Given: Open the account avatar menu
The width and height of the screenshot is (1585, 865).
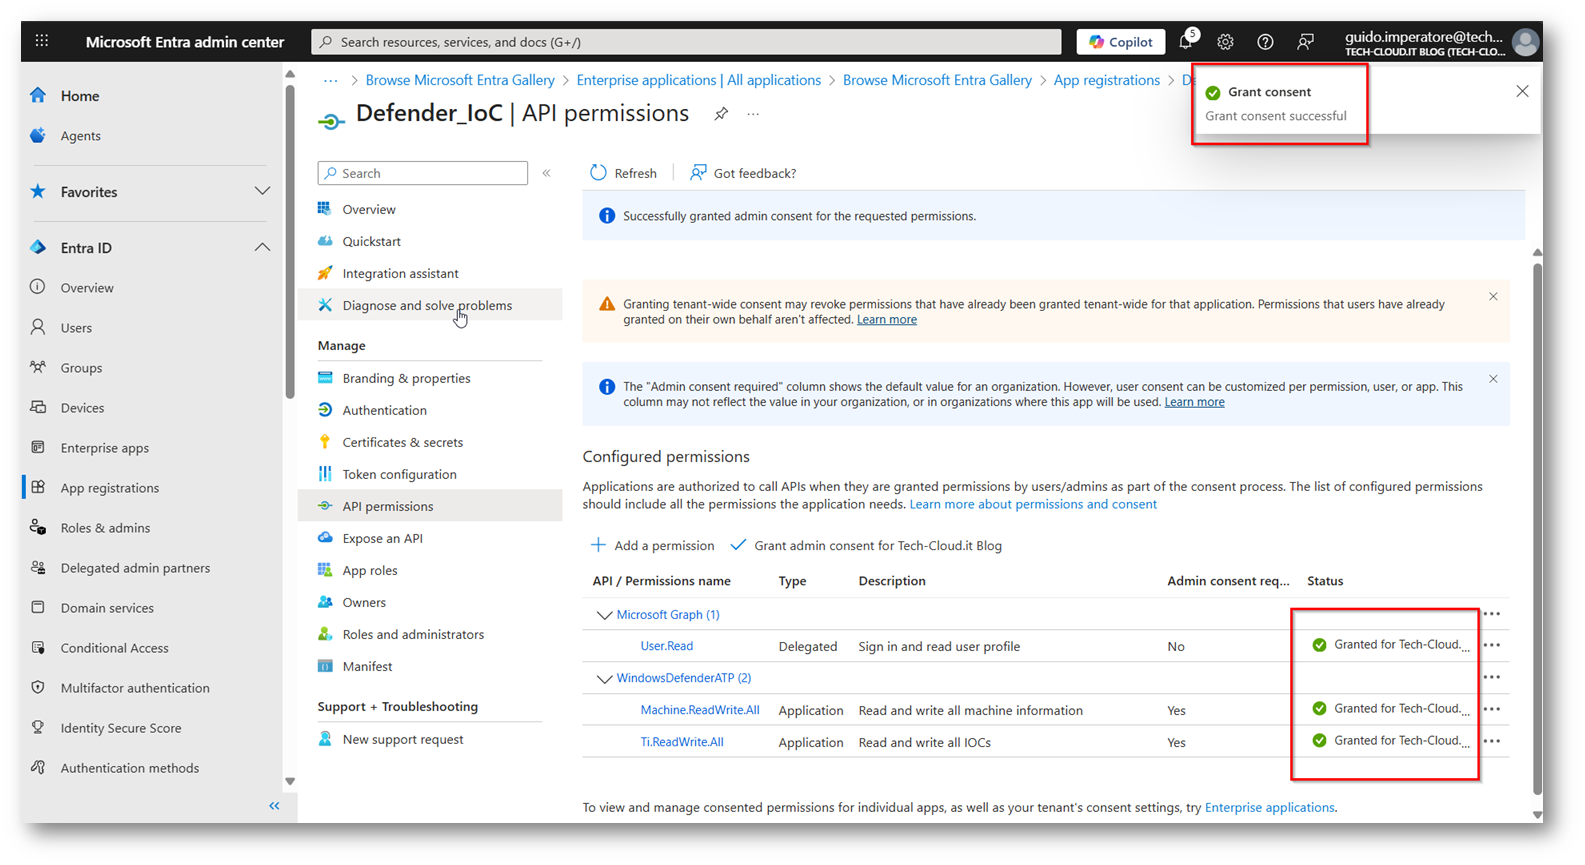Looking at the screenshot, I should coord(1525,41).
